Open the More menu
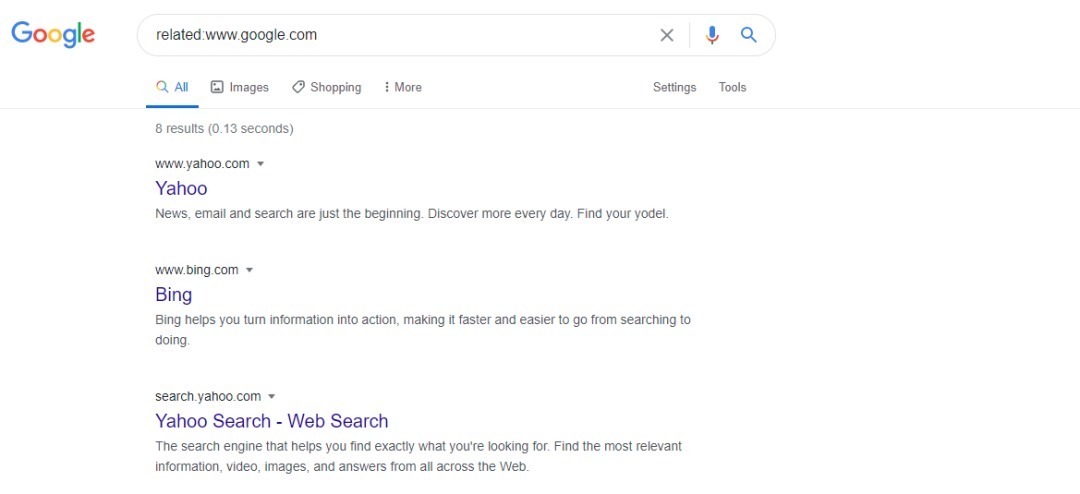The width and height of the screenshot is (1080, 494). [x=402, y=88]
